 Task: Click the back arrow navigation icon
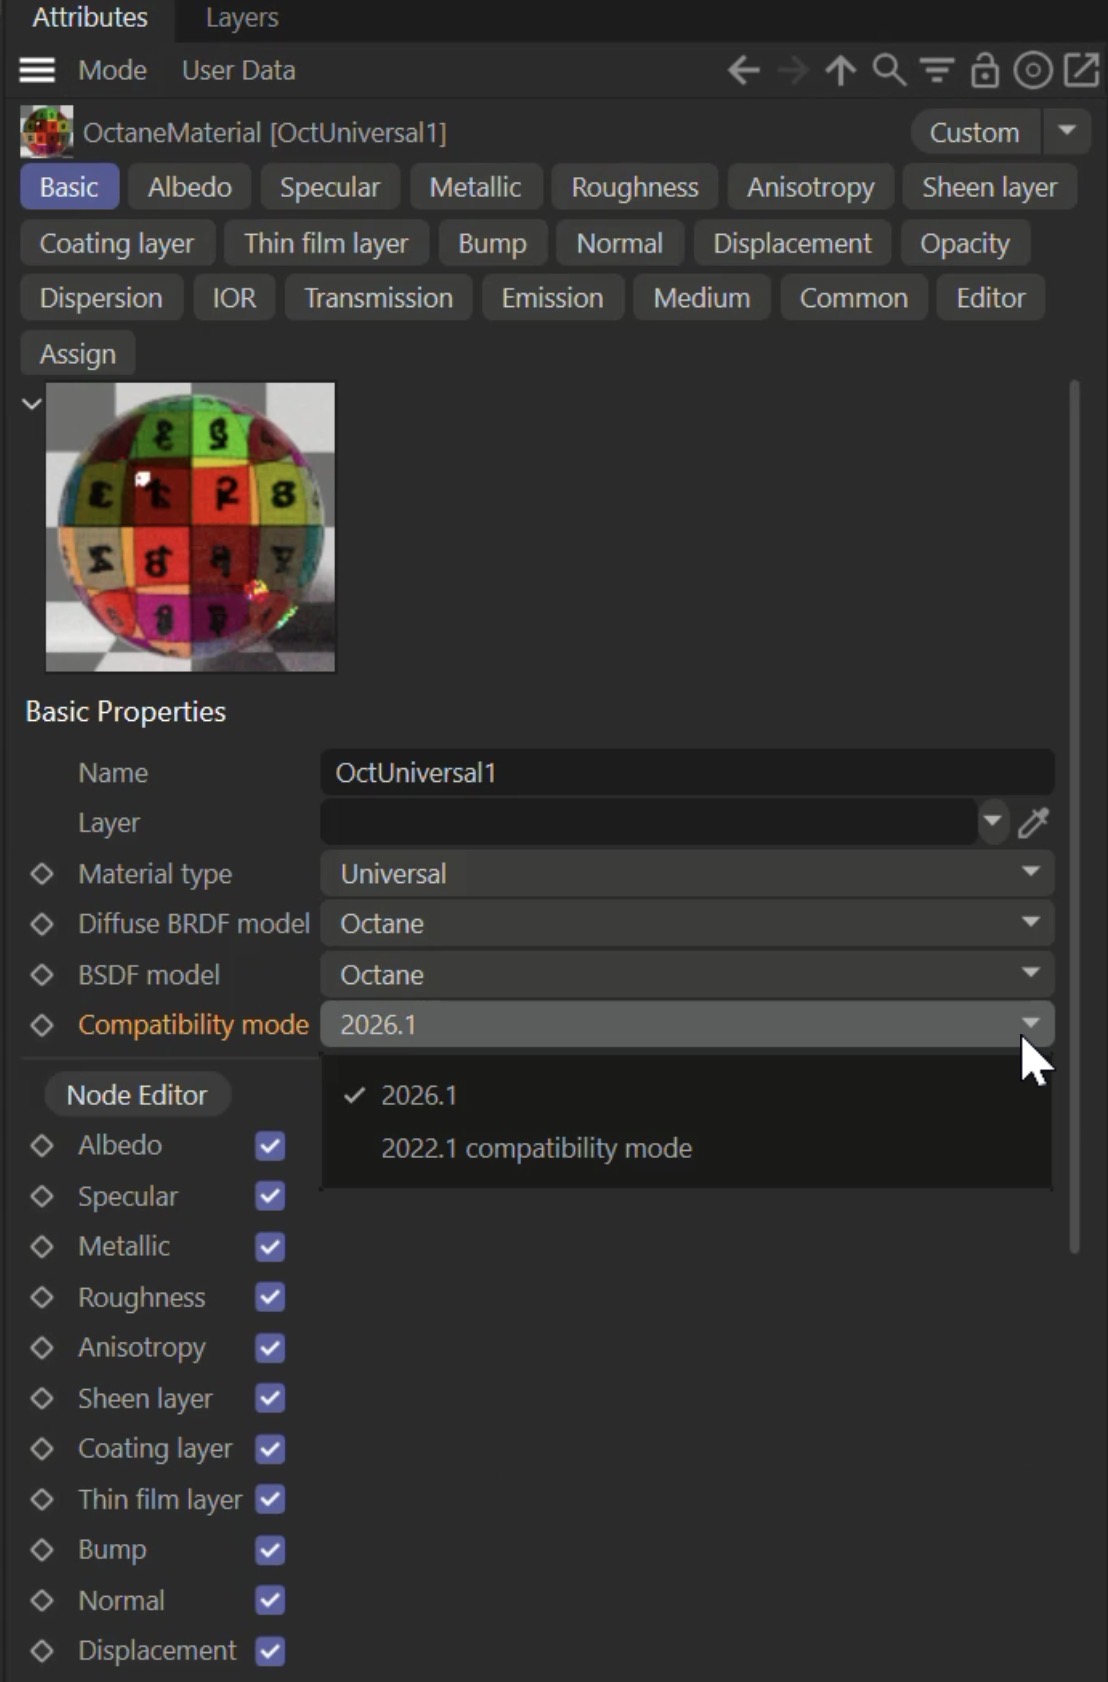pos(743,71)
